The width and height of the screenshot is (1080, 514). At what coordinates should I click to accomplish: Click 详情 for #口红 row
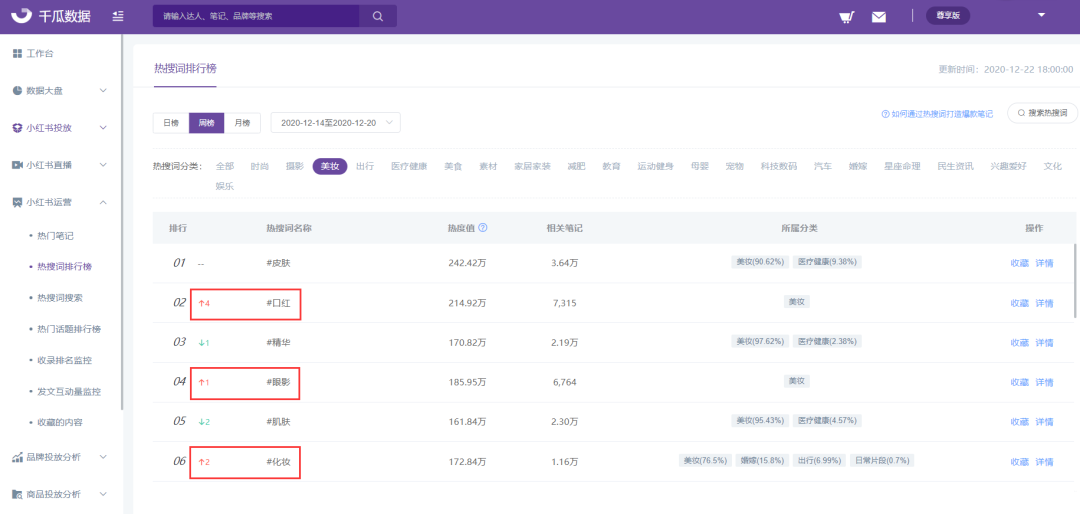point(1044,303)
